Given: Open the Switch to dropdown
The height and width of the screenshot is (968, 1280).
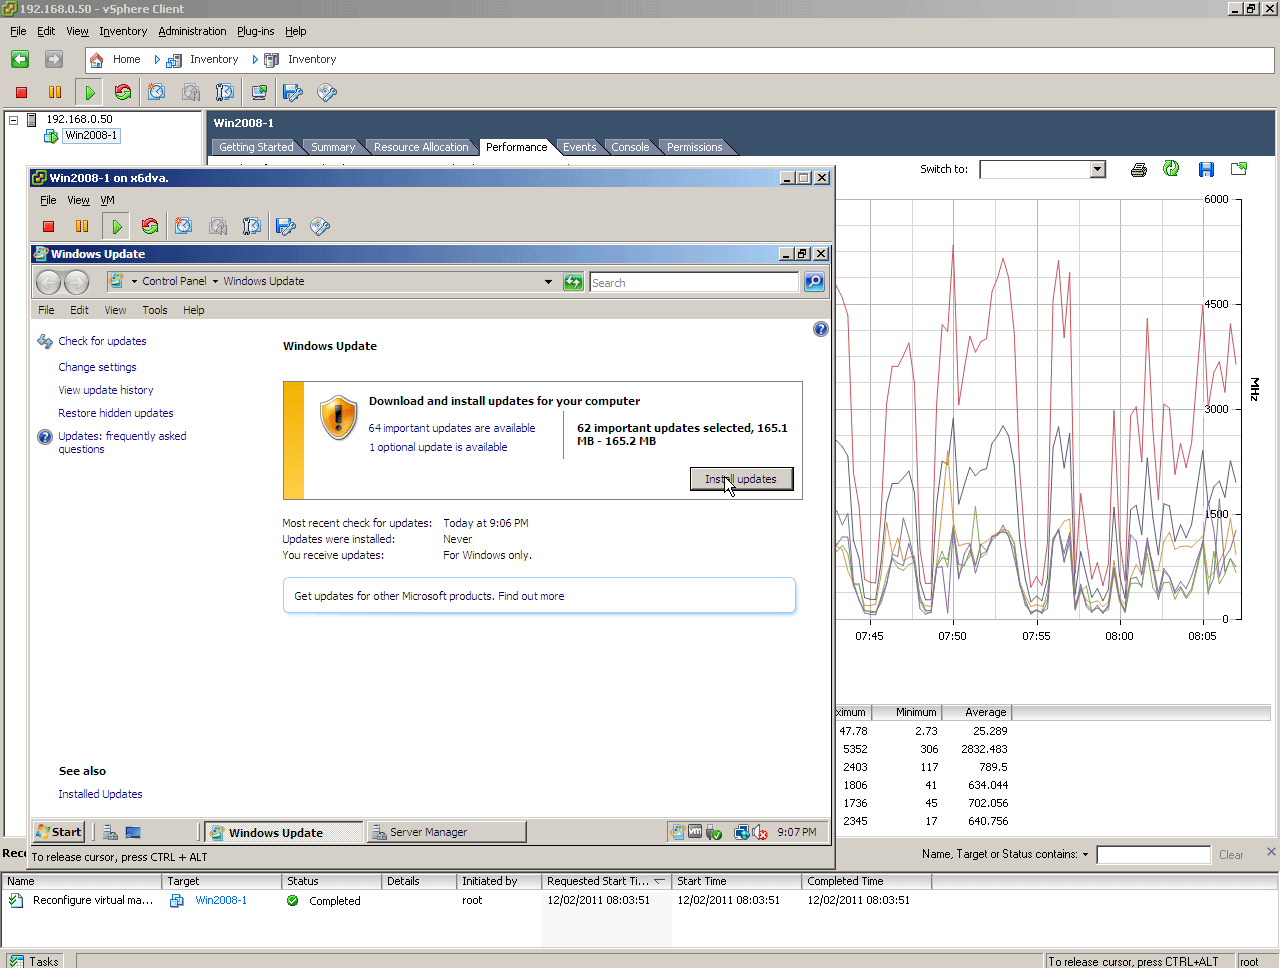Looking at the screenshot, I should (x=1097, y=169).
